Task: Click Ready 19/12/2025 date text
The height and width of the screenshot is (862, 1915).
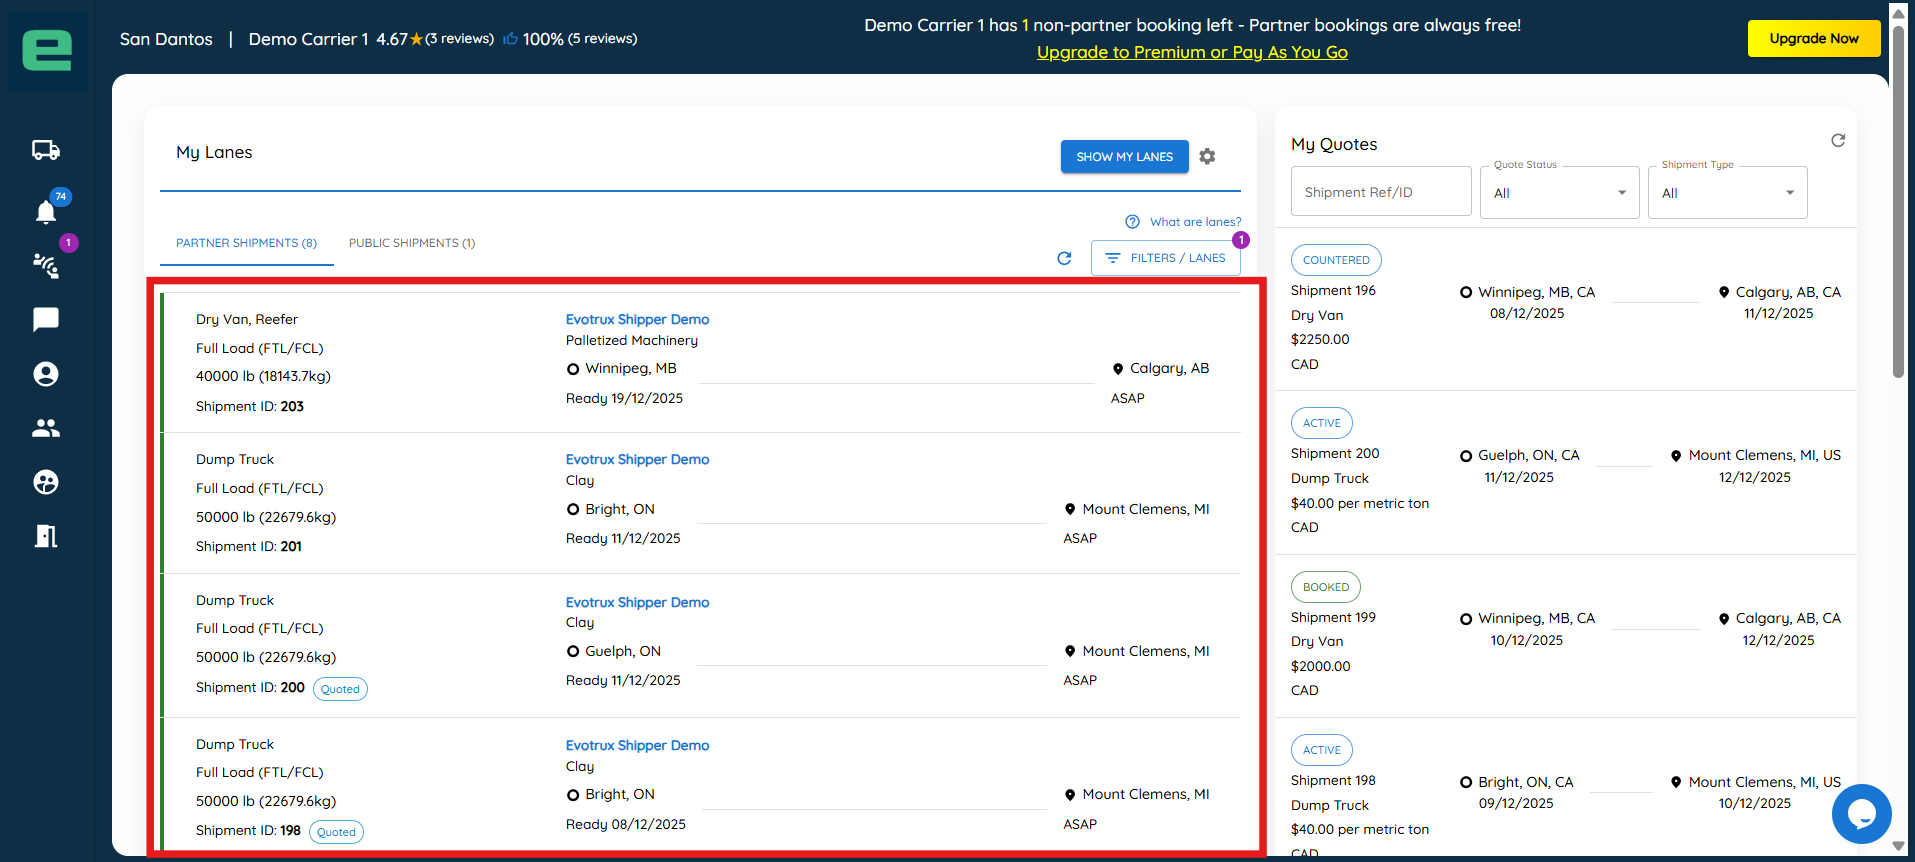Action: 624,398
